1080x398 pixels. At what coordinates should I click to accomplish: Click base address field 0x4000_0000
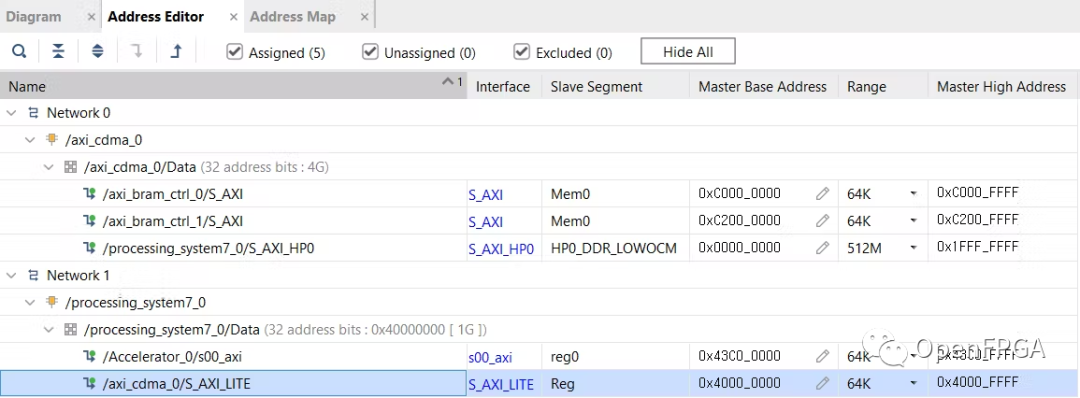740,383
